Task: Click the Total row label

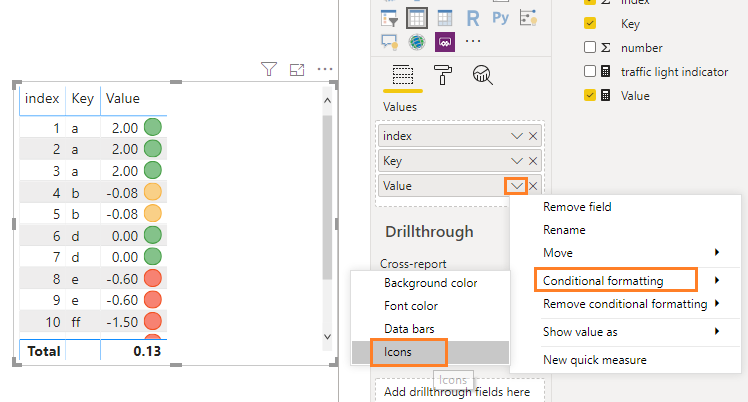Action: (44, 351)
